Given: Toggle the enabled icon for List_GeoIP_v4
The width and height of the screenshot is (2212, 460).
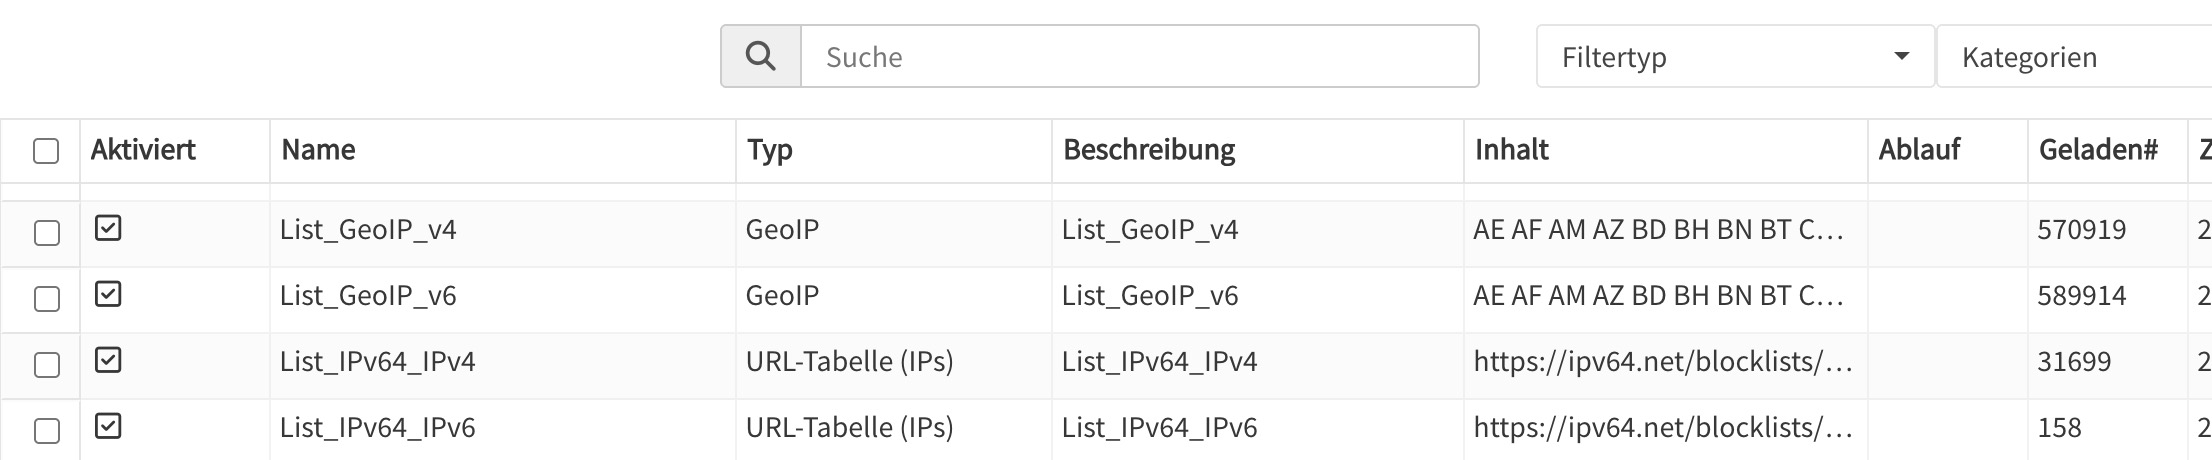Looking at the screenshot, I should coord(108,229).
